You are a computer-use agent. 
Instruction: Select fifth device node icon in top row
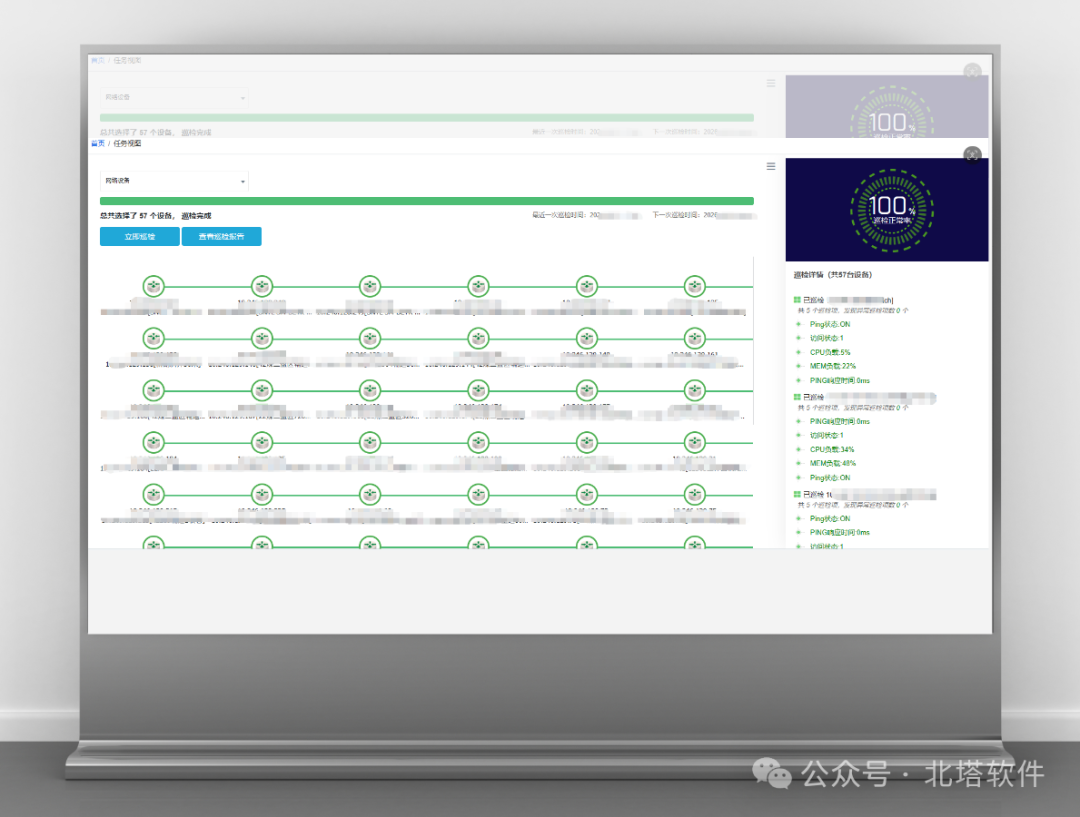(x=587, y=286)
